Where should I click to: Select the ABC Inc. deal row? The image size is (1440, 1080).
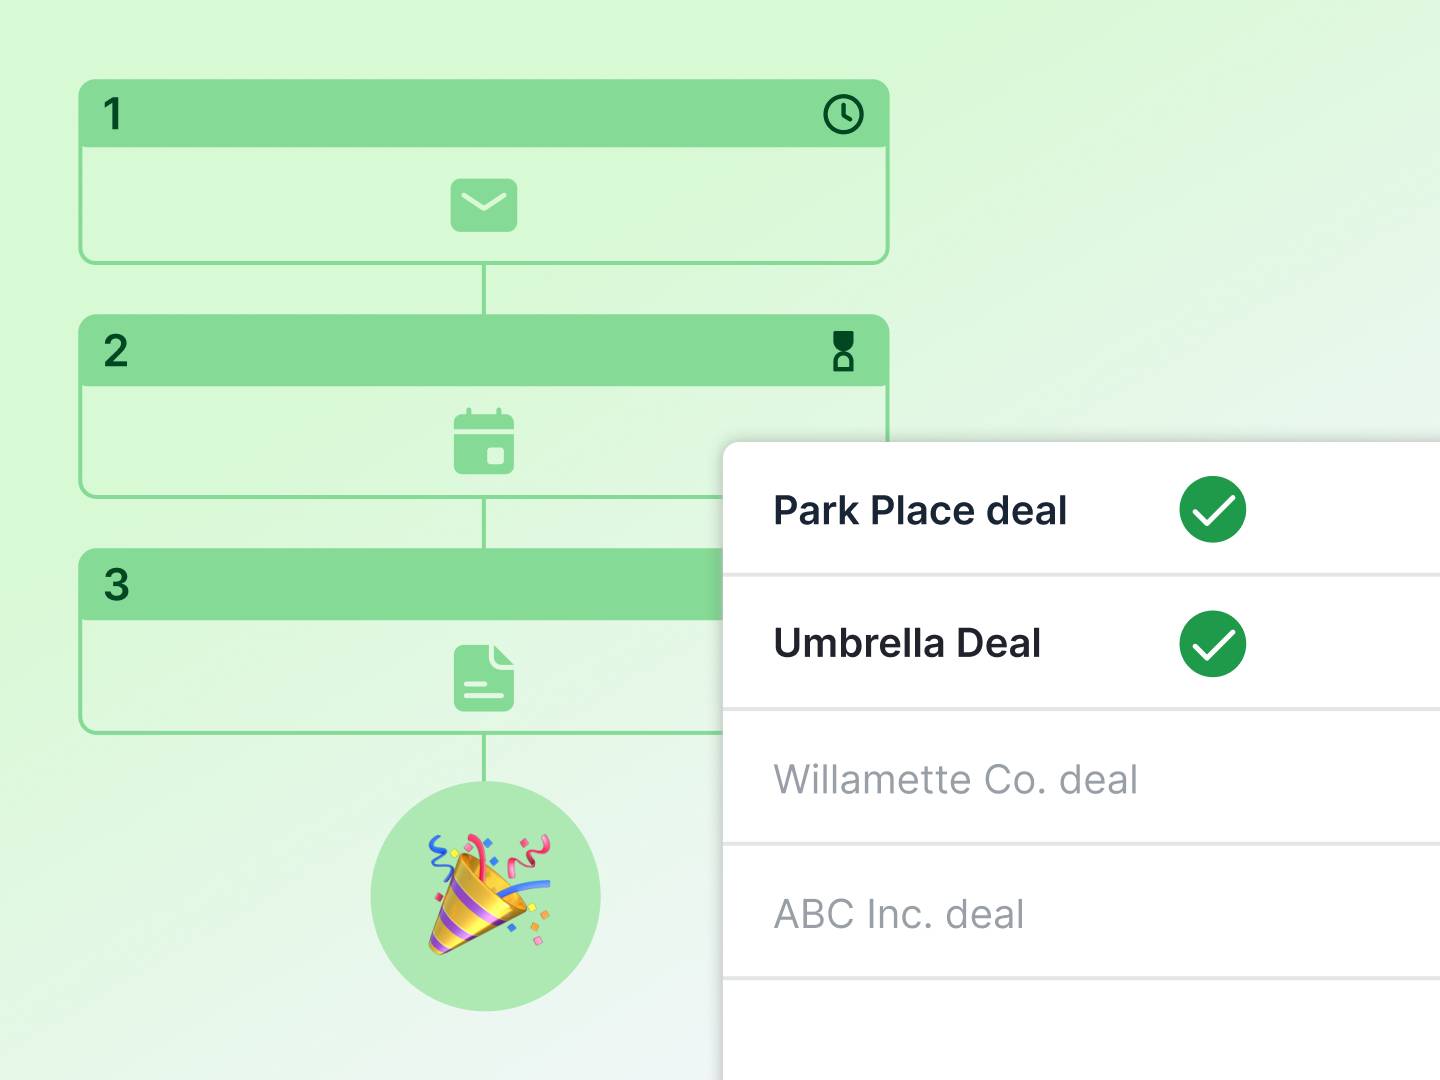(899, 914)
